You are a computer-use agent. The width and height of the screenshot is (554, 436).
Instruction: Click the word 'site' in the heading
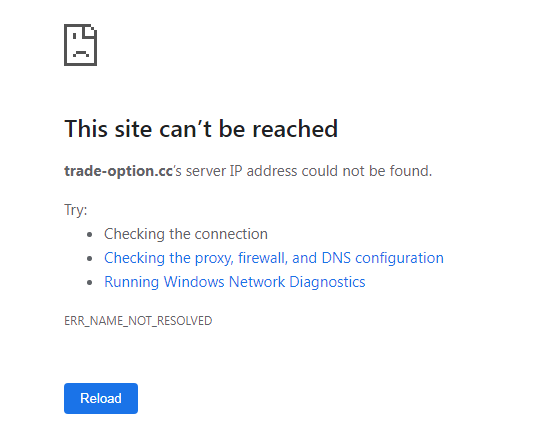pyautogui.click(x=133, y=129)
